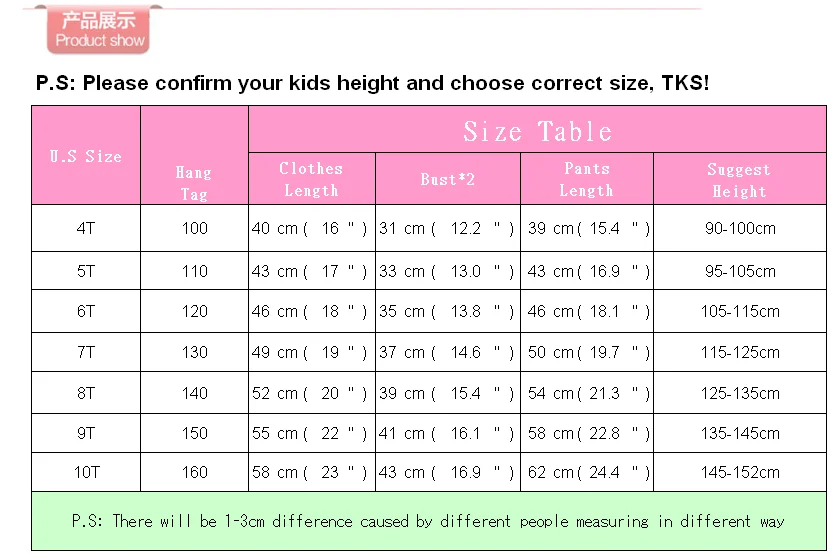Image resolution: width=836 pixels, height=554 pixels.
Task: Select hang tag value 150
Action: coord(194,433)
